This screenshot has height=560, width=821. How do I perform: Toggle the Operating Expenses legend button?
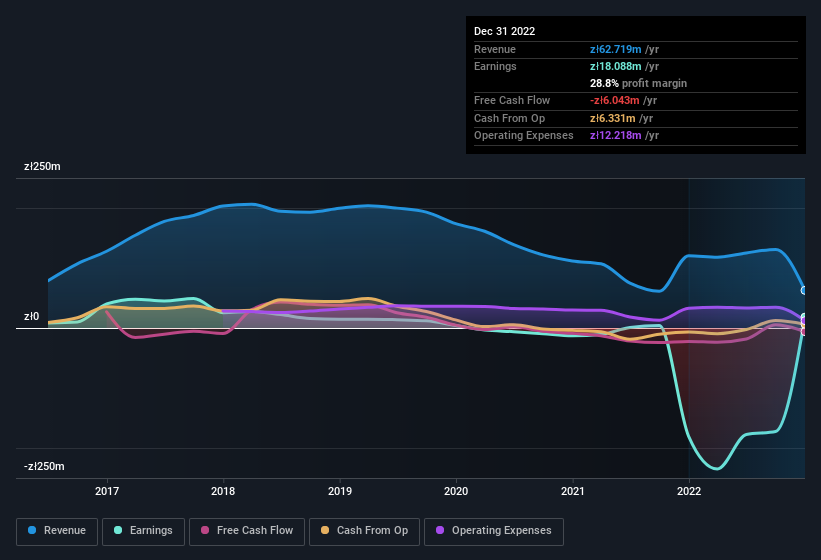(494, 531)
